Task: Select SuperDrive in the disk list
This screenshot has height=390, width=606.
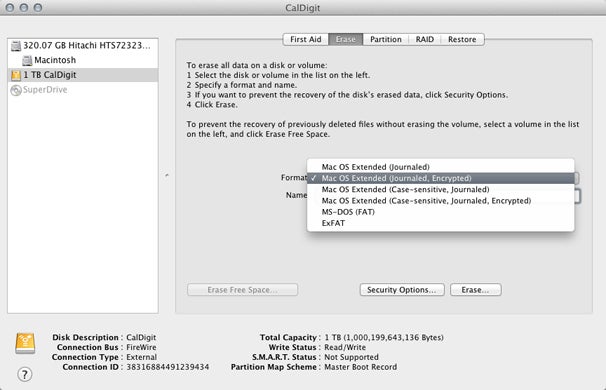Action: pyautogui.click(x=83, y=90)
